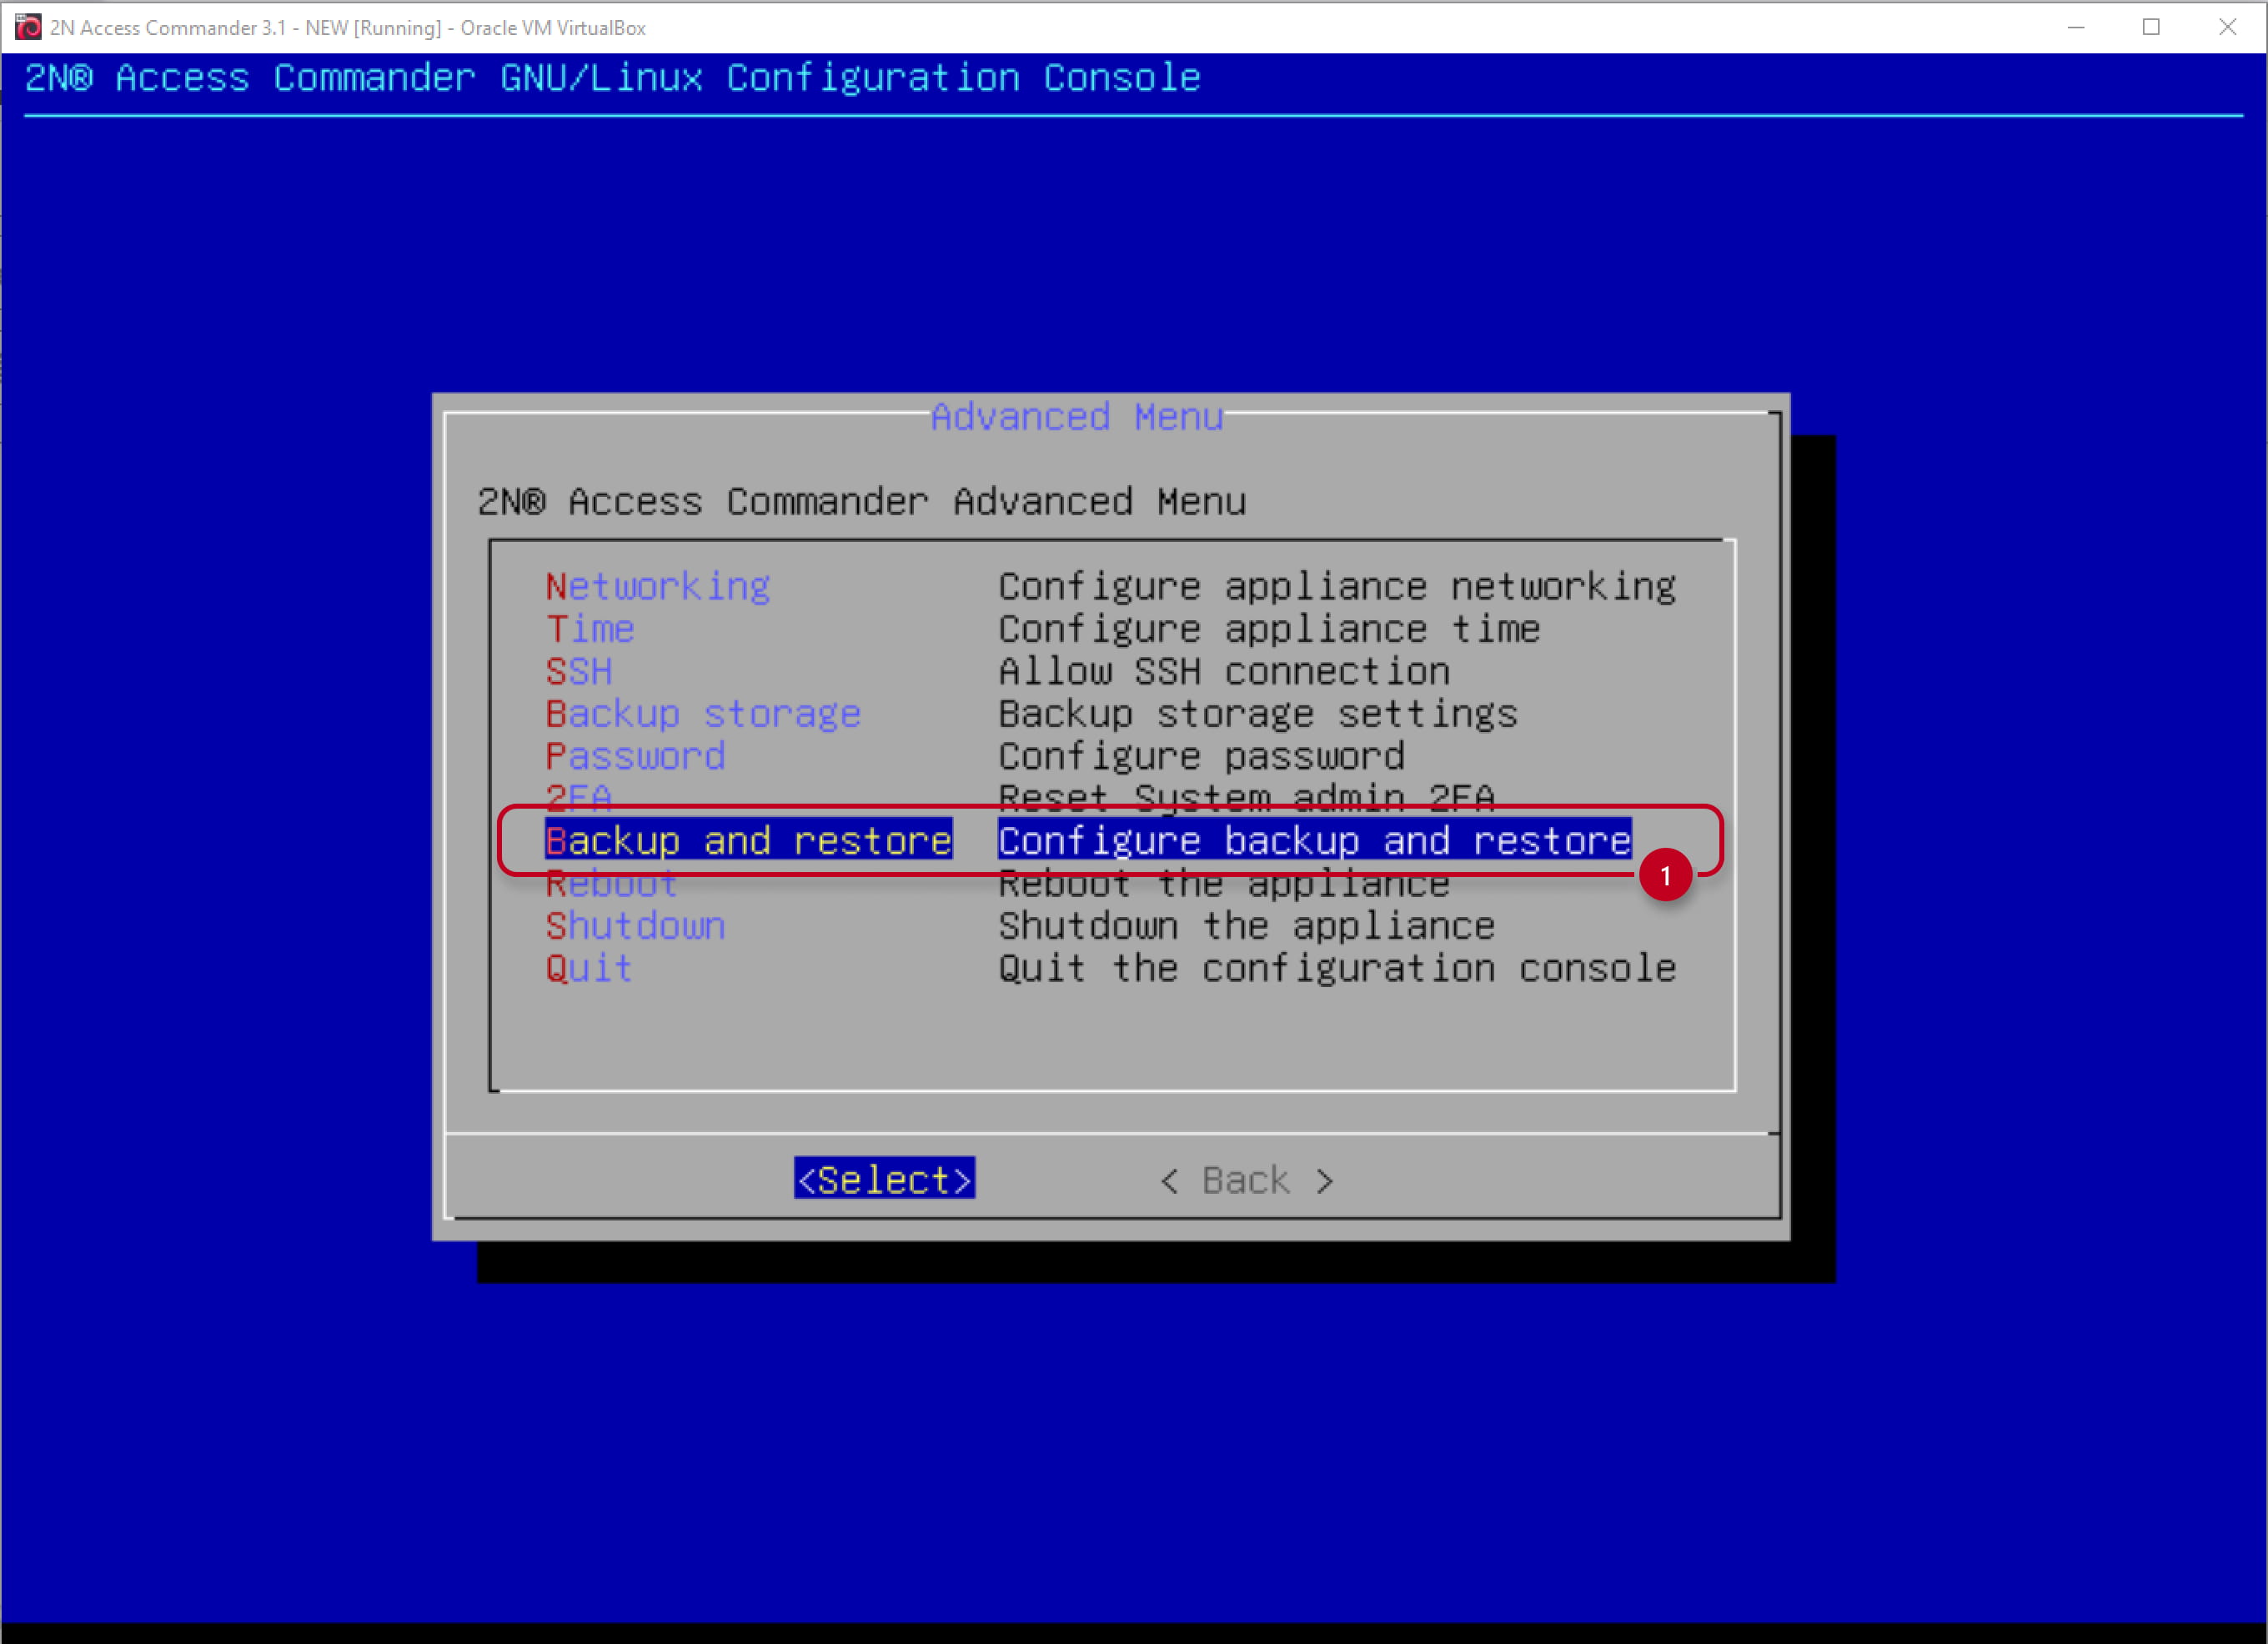Maximize the VirtualBox window
2268x1644 pixels.
[2152, 27]
